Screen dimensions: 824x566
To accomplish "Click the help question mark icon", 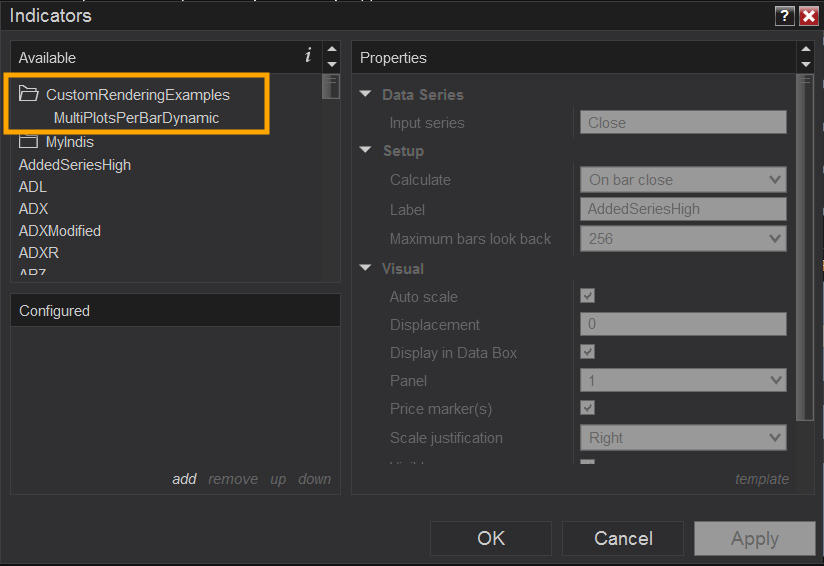I will (785, 16).
